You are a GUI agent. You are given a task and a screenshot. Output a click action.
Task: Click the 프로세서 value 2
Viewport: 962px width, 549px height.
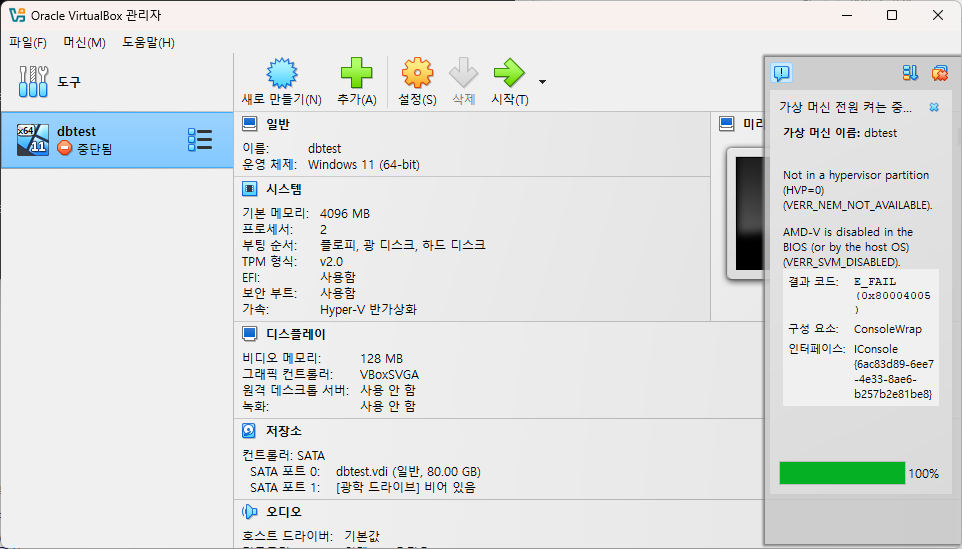tap(323, 229)
